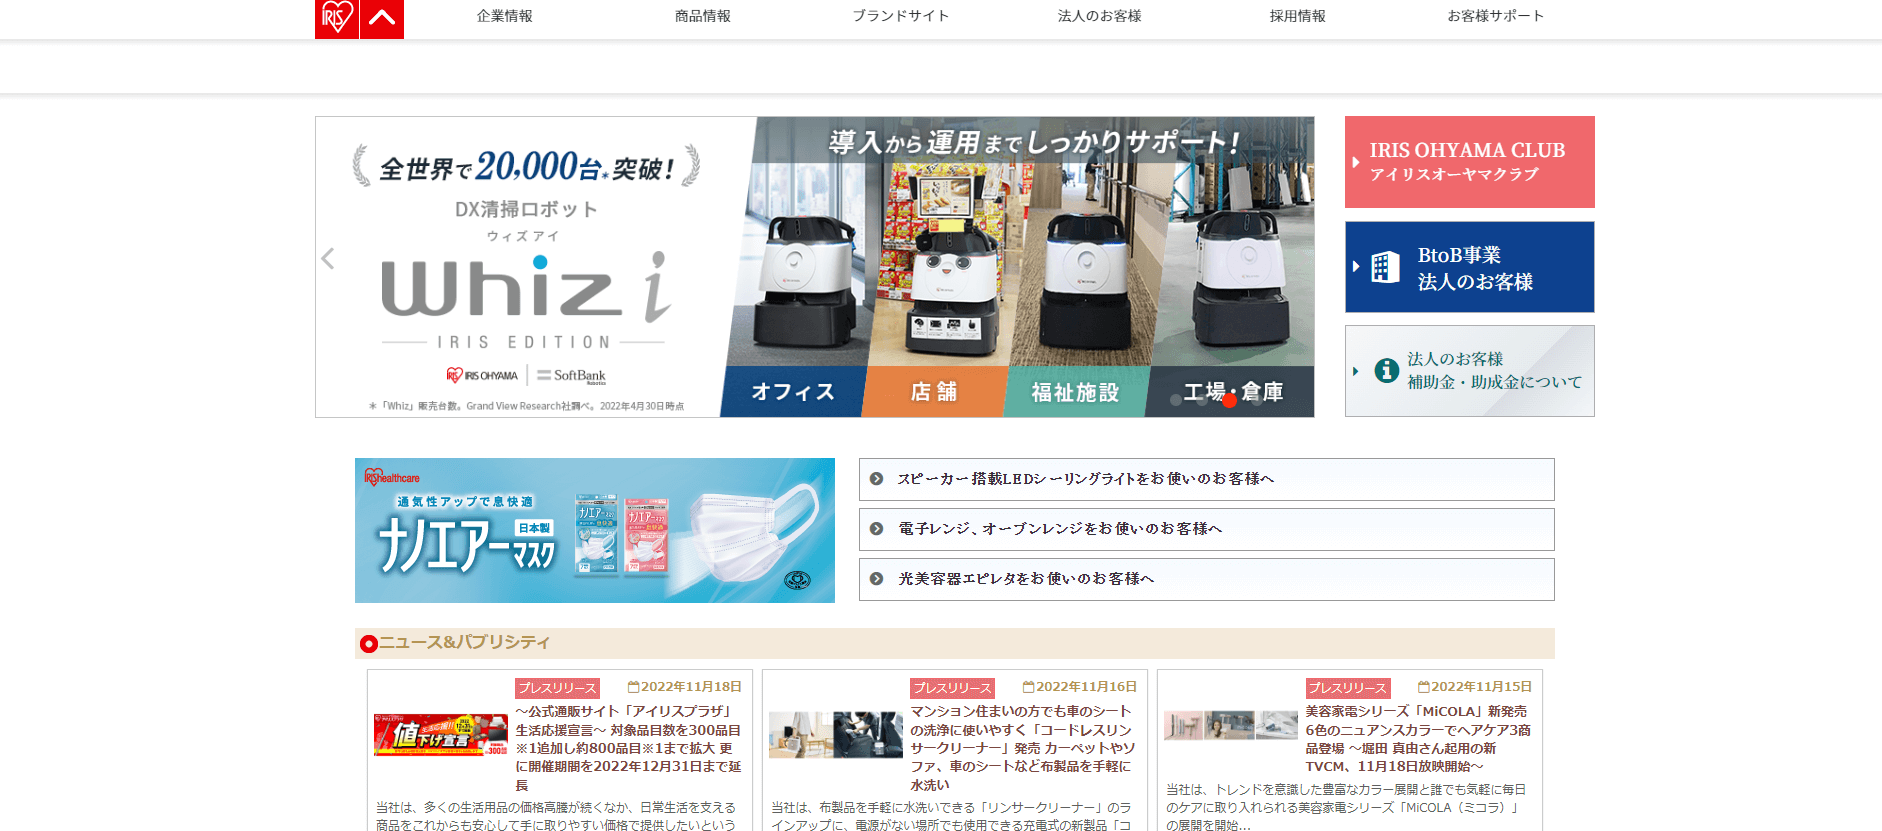Click the white triangle on IRIS OHYAMA CLUB banner
The image size is (1882, 831).
point(1356,162)
